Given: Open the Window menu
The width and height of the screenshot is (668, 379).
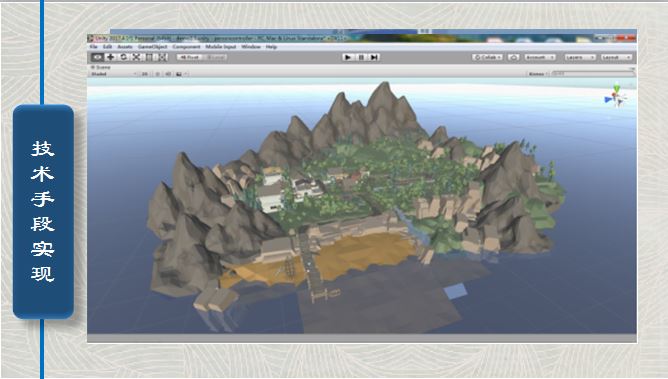Looking at the screenshot, I should [x=251, y=47].
